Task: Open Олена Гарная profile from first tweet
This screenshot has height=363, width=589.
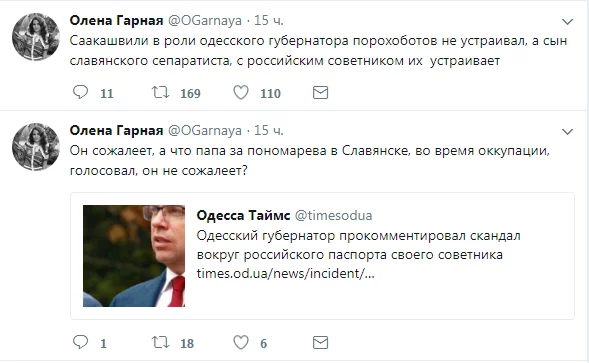Action: 116,20
